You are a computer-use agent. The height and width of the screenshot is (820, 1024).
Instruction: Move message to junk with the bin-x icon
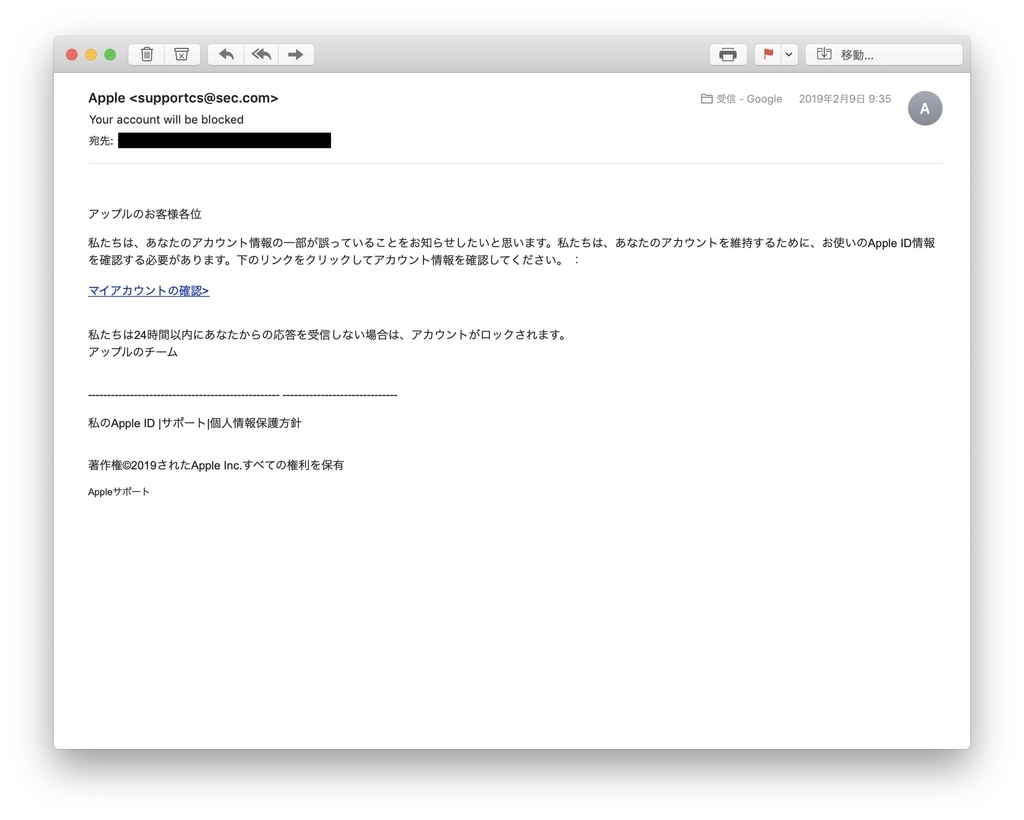(182, 55)
